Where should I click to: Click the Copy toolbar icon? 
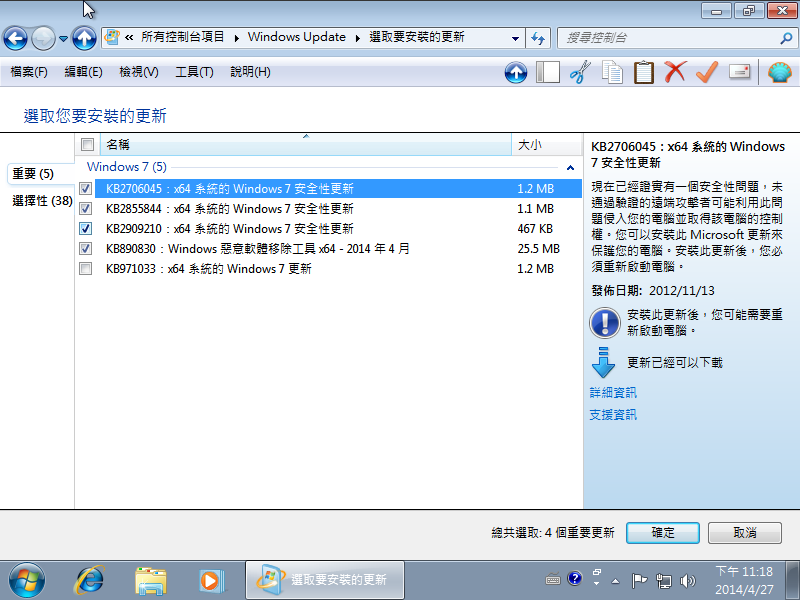pyautogui.click(x=612, y=72)
